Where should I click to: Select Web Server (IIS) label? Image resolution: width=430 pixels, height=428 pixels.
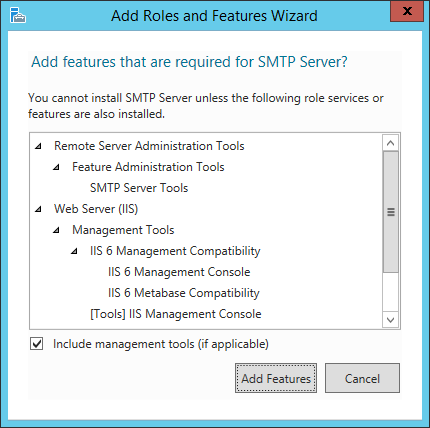click(x=96, y=209)
